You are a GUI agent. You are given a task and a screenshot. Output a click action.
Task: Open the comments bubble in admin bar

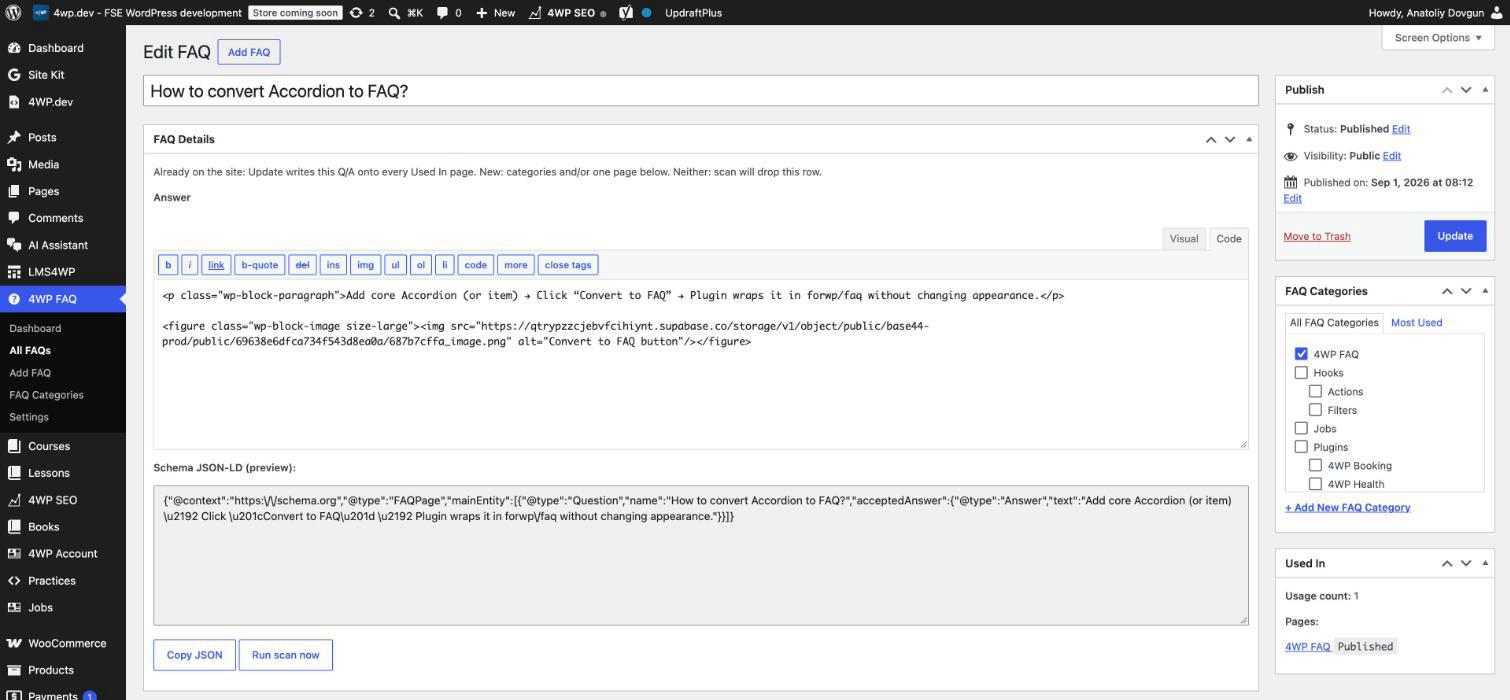point(442,13)
